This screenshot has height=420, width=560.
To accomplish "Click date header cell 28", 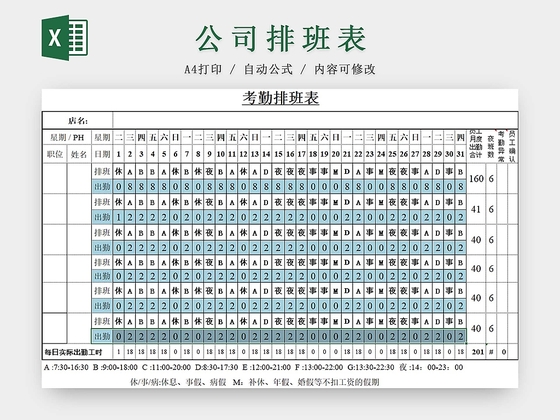I will [426, 154].
